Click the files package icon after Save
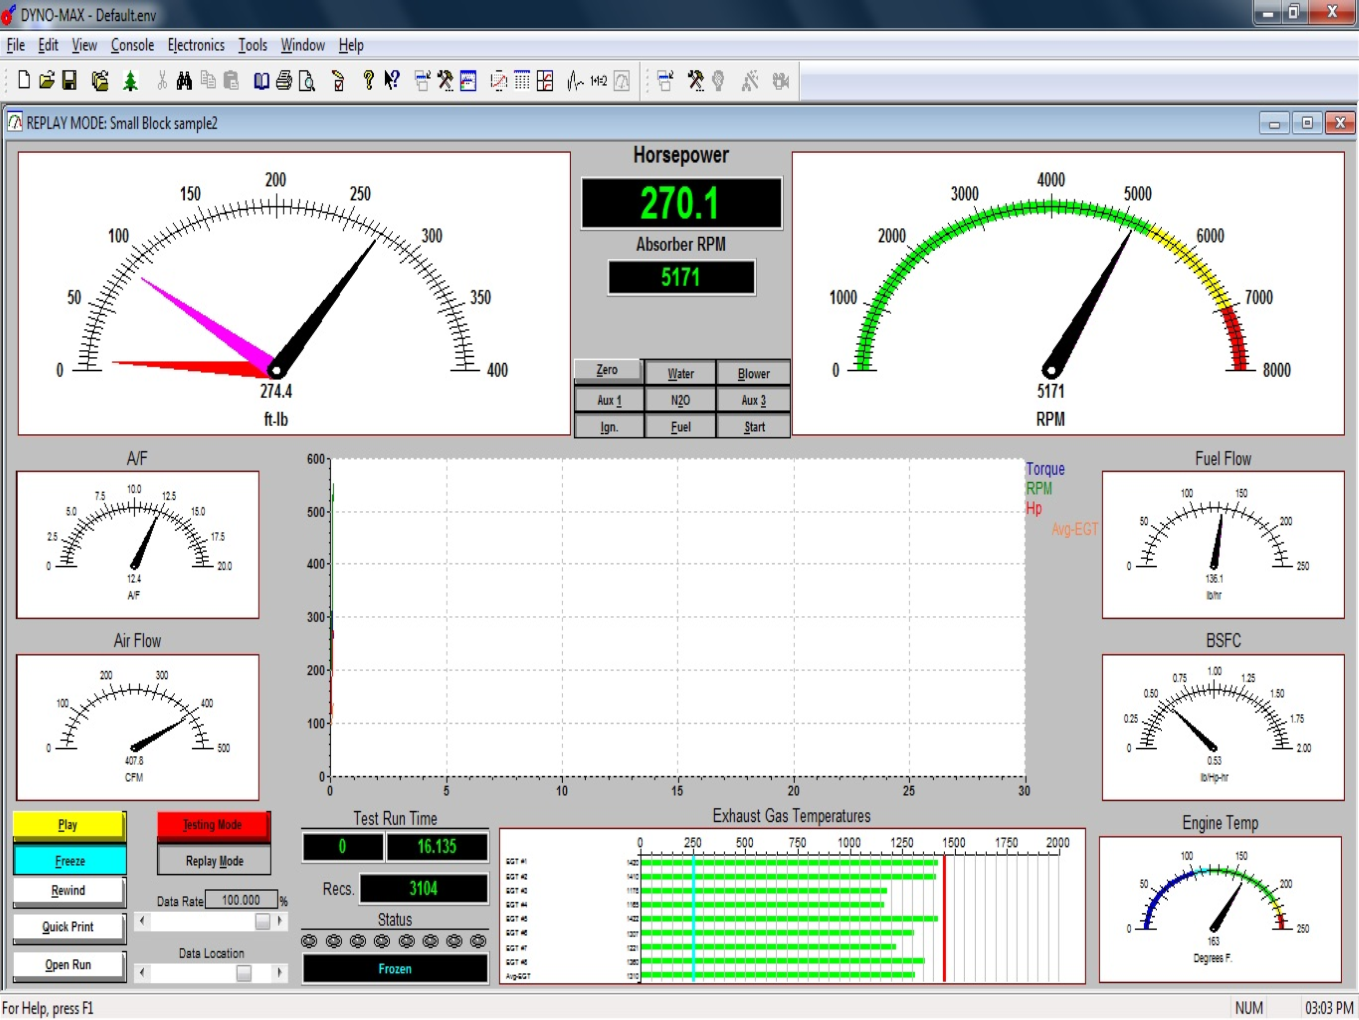This screenshot has height=1020, width=1359. point(100,81)
